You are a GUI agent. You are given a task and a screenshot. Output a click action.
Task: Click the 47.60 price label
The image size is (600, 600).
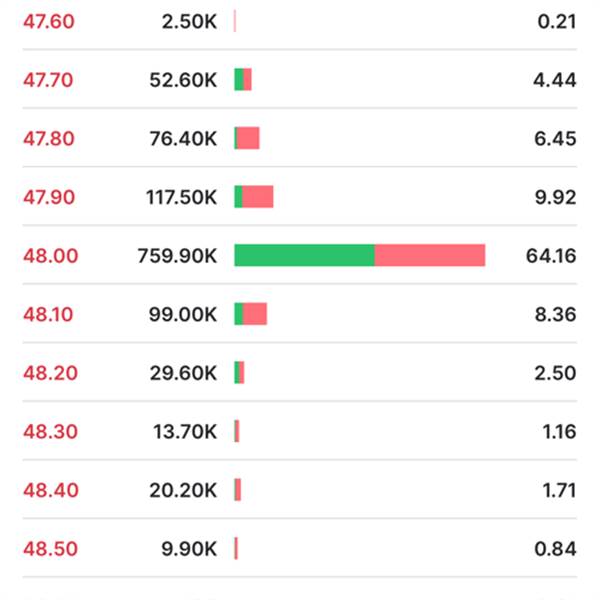[48, 21]
